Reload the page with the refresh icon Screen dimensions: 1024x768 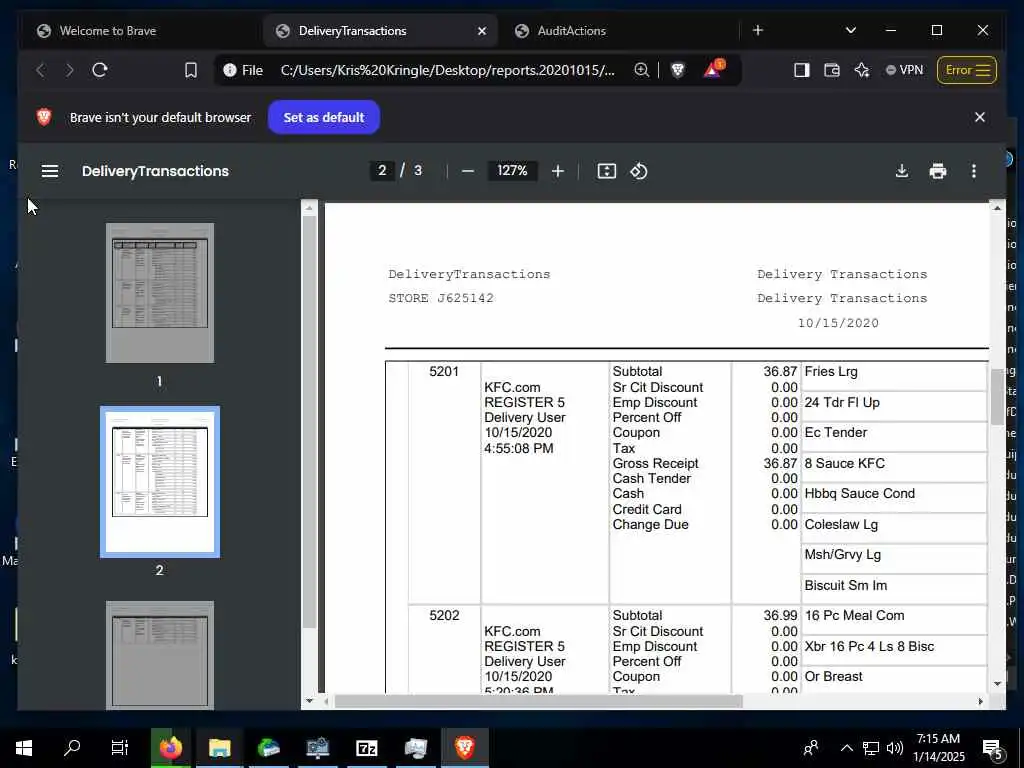[100, 70]
